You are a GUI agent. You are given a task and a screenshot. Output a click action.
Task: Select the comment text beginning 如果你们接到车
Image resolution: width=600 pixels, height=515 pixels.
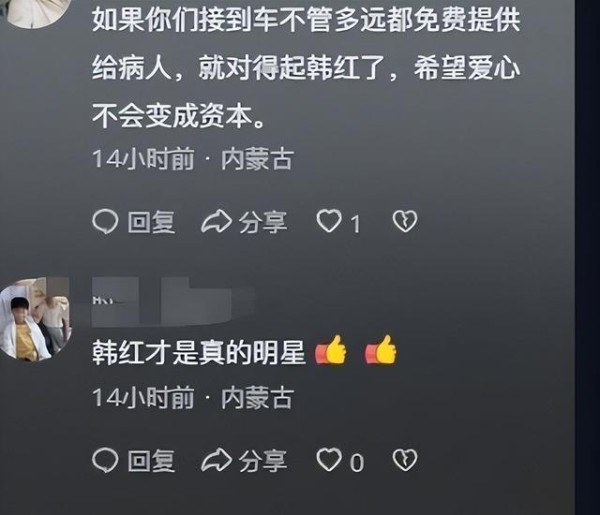coord(306,67)
